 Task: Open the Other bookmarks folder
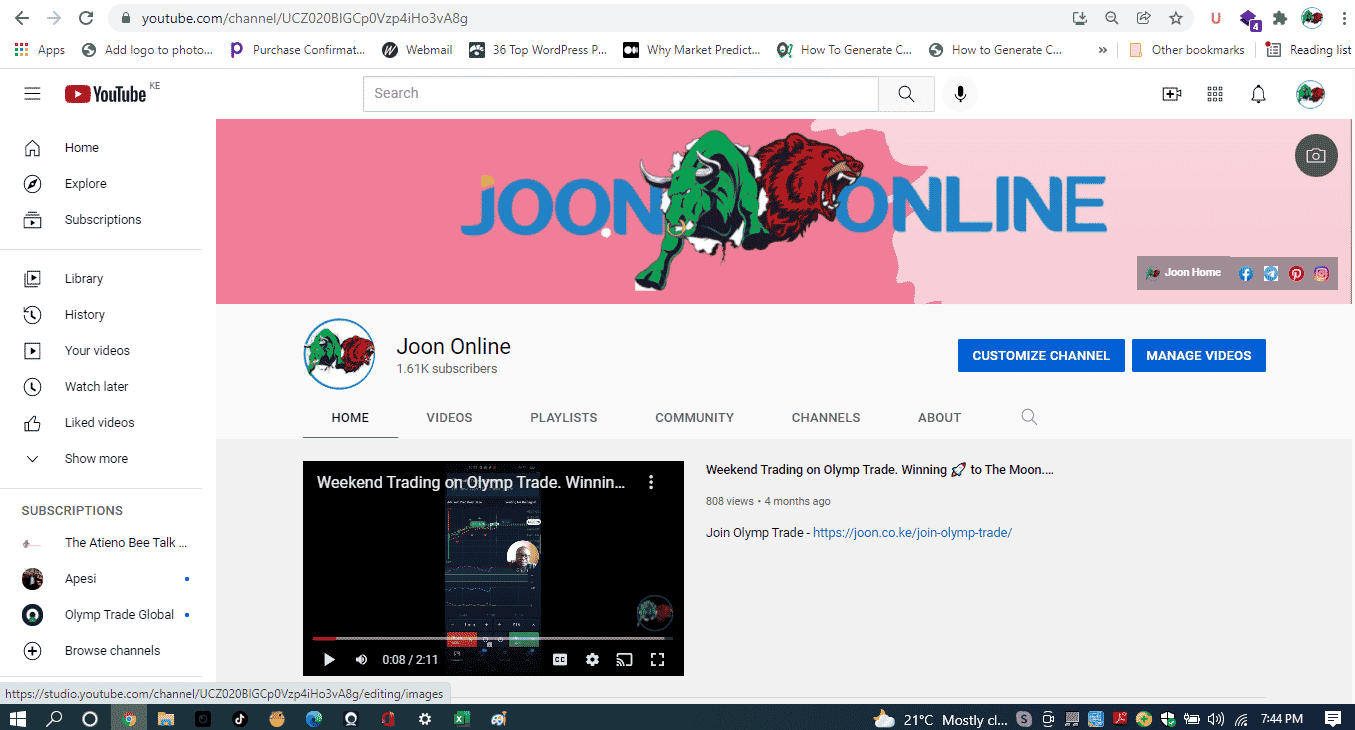(x=1187, y=50)
